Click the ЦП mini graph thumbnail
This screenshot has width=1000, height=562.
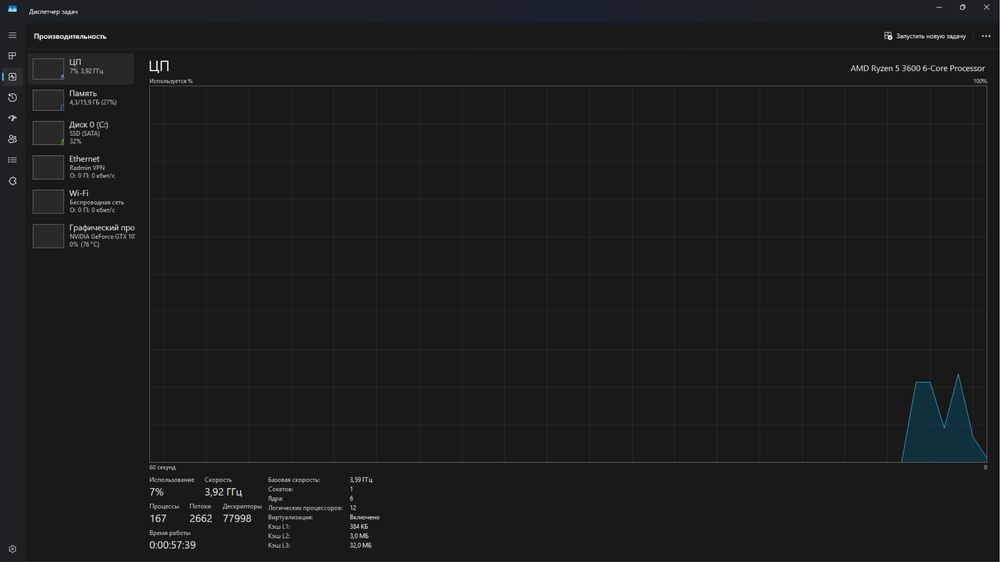pos(48,69)
